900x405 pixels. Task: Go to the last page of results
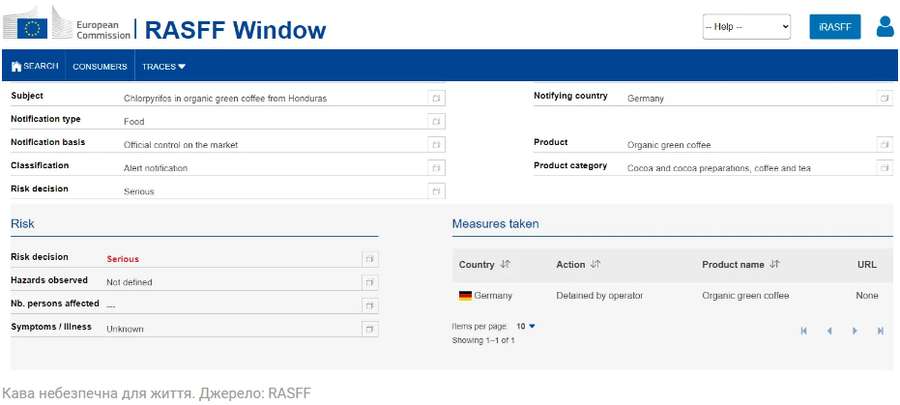click(x=880, y=331)
